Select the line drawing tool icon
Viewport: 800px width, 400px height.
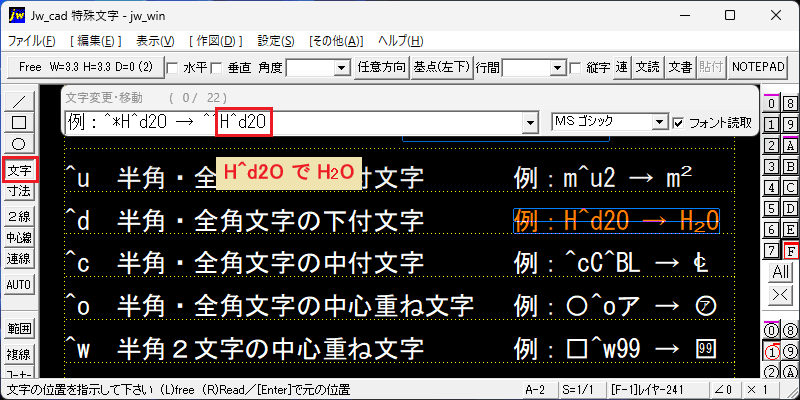[19, 102]
